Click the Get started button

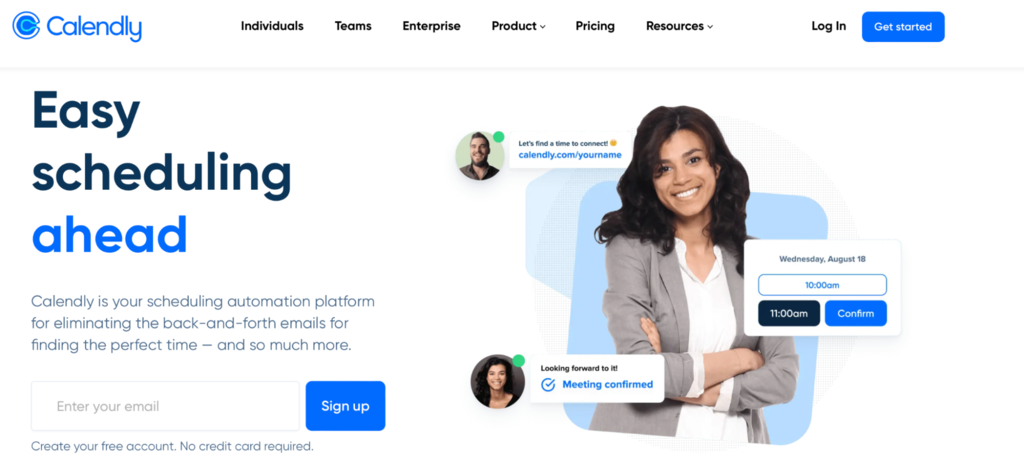tap(903, 27)
